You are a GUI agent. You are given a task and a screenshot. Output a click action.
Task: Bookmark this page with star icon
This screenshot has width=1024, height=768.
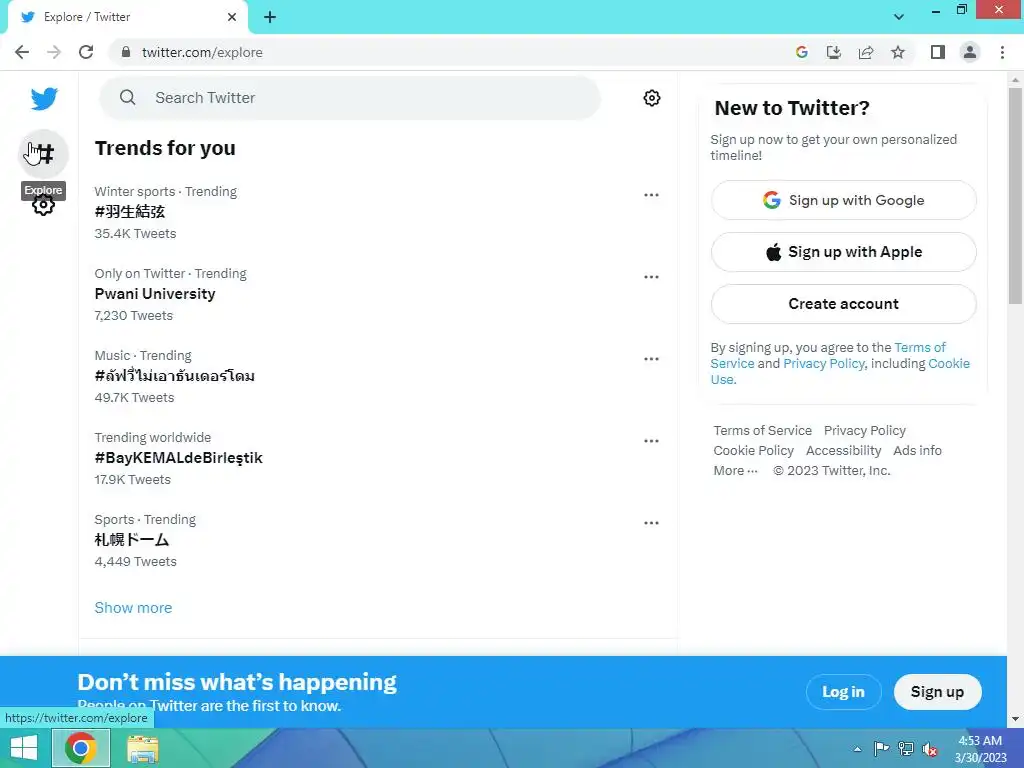898,52
